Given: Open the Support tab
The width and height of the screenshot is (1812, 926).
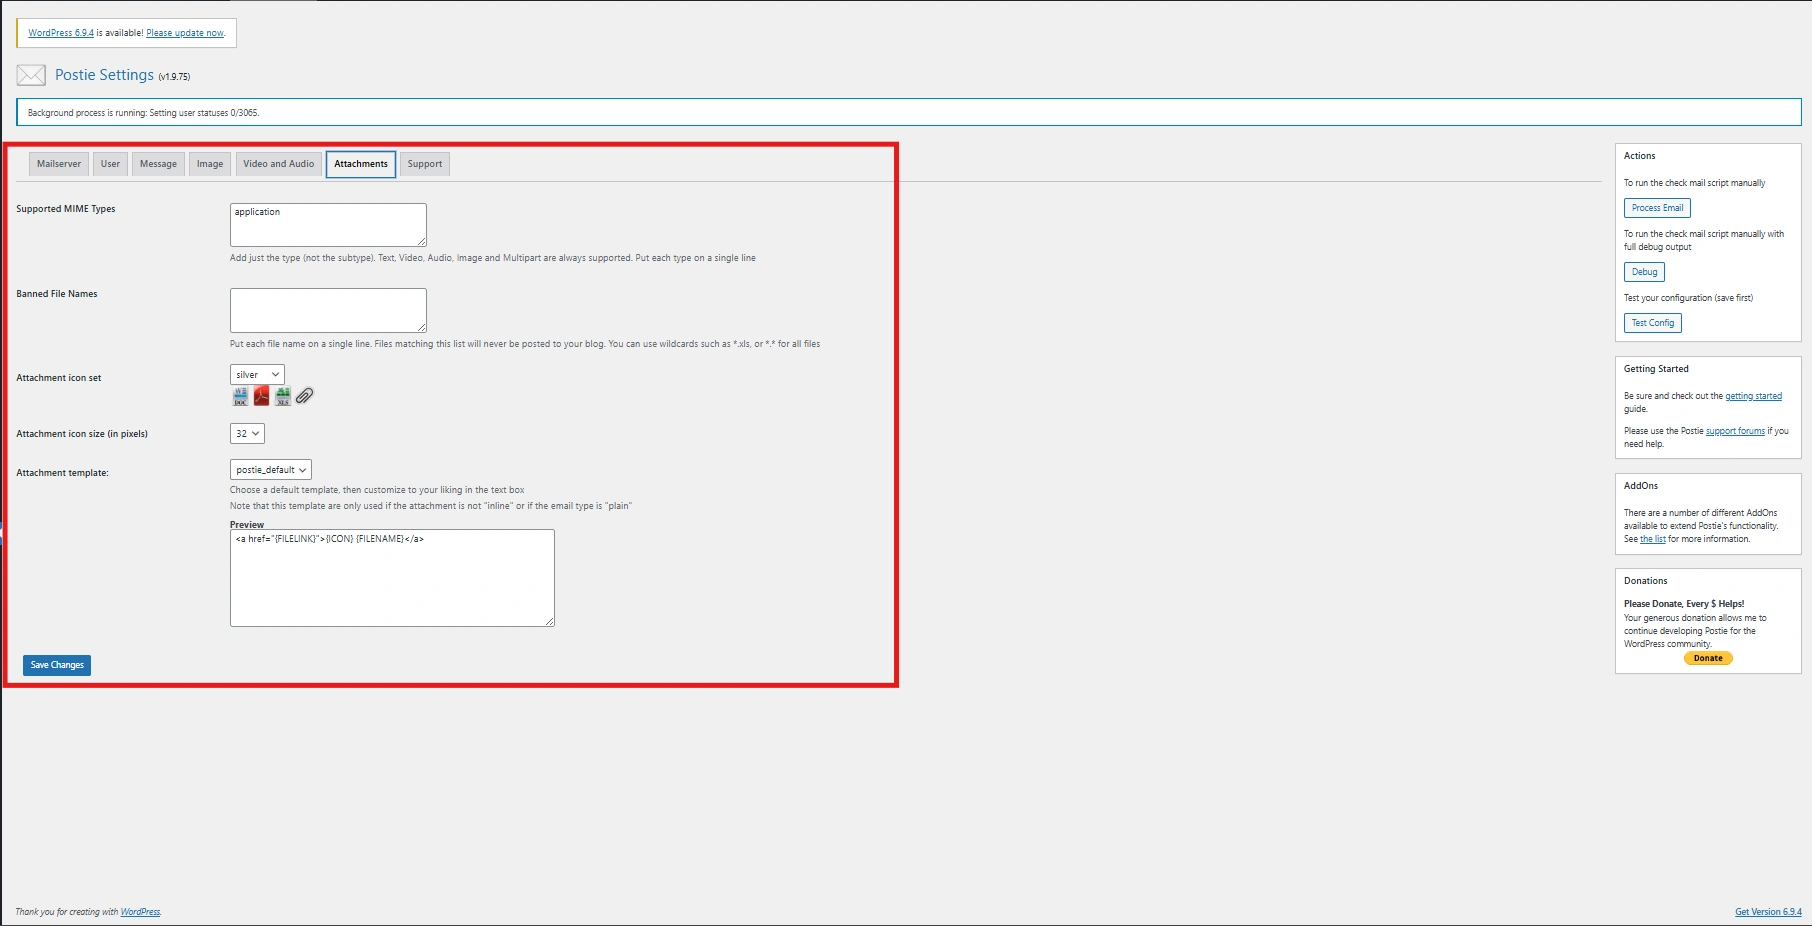Looking at the screenshot, I should click(x=425, y=164).
